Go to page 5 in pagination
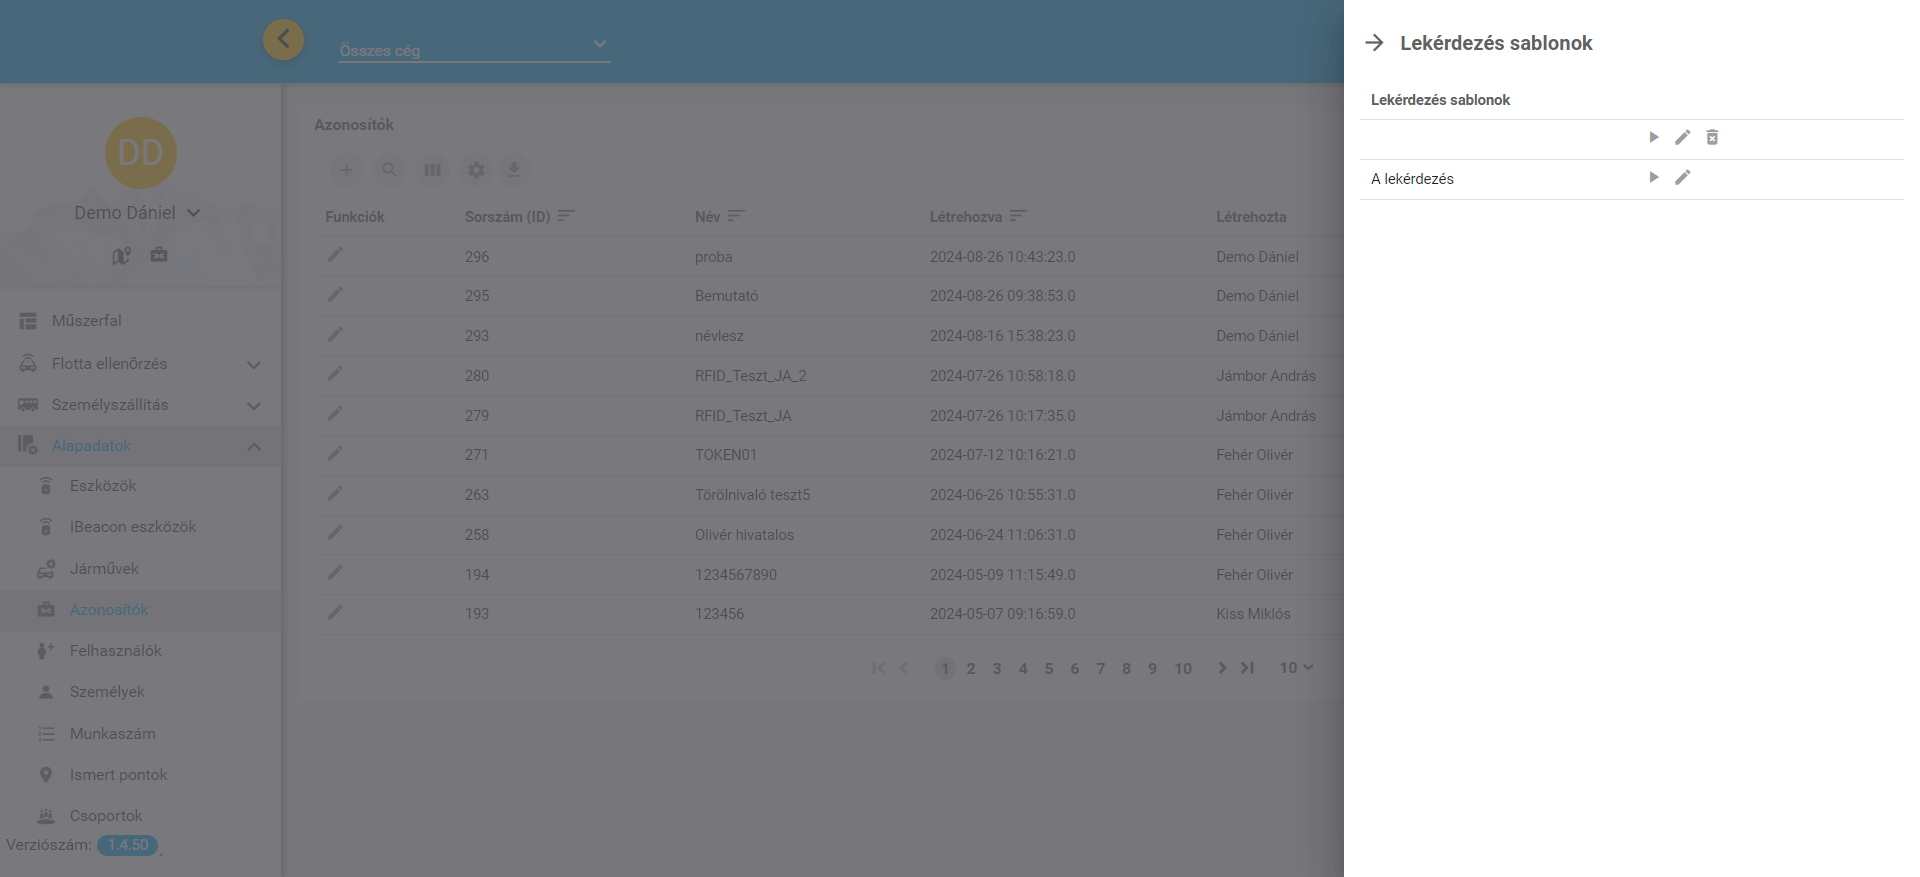1920x877 pixels. click(x=1048, y=669)
